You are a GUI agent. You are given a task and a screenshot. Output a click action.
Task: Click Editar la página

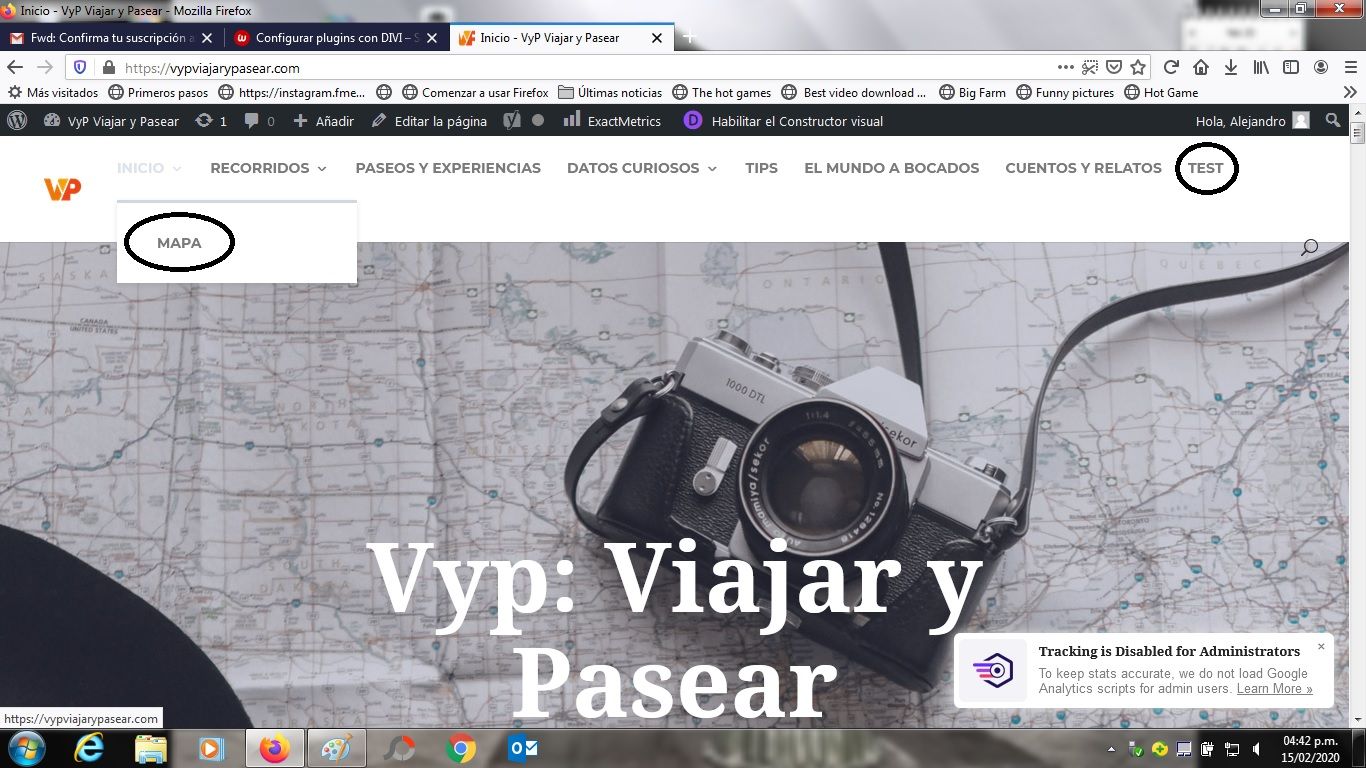pos(429,120)
